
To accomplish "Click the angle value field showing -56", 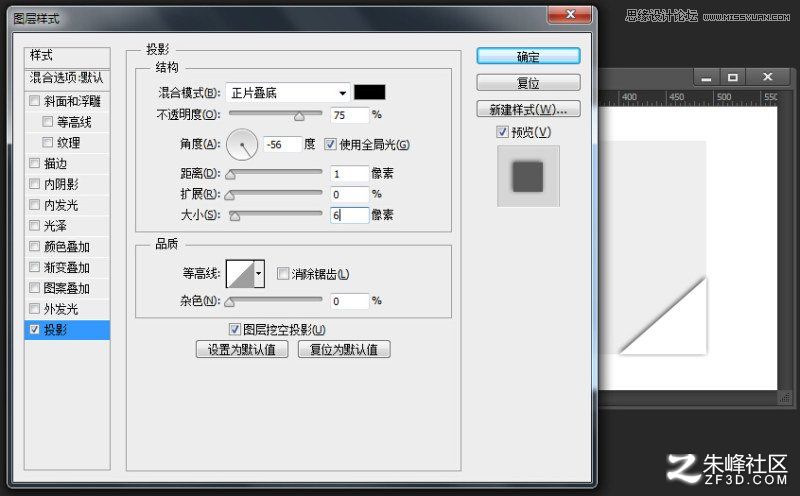I will coord(282,144).
